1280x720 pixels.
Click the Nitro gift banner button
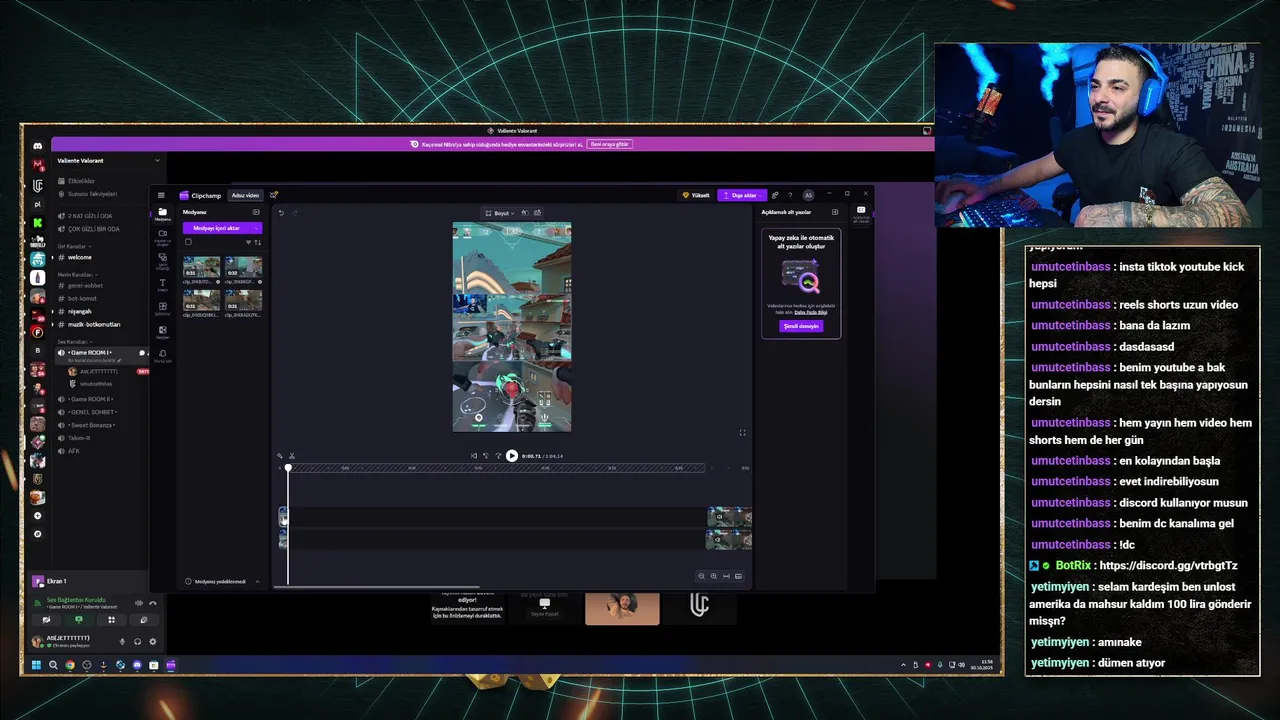pyautogui.click(x=610, y=144)
